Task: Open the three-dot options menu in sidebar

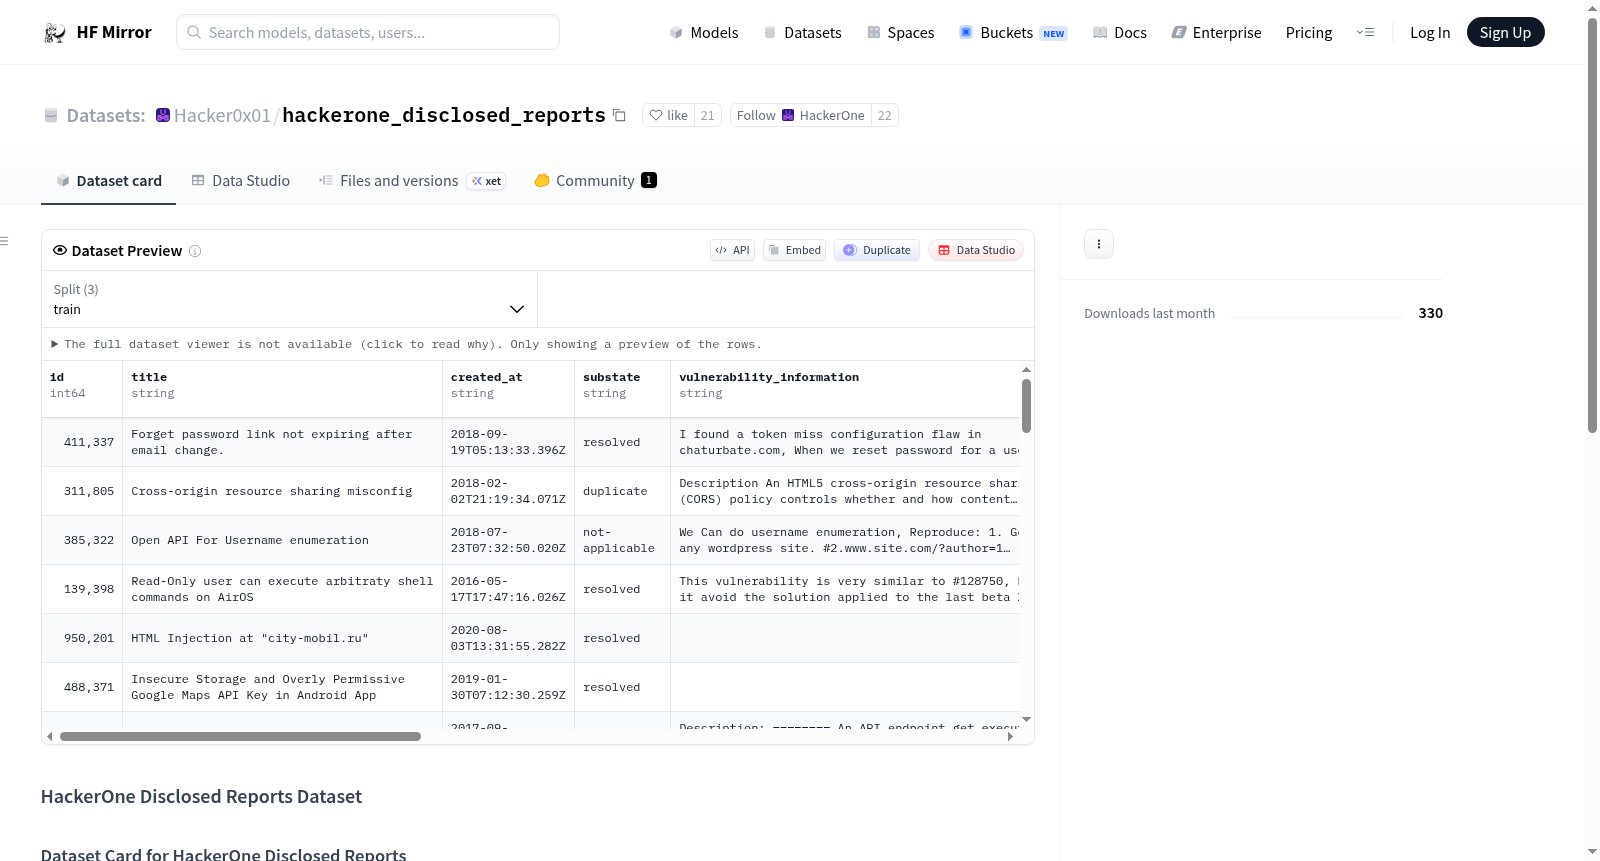Action: point(1099,244)
